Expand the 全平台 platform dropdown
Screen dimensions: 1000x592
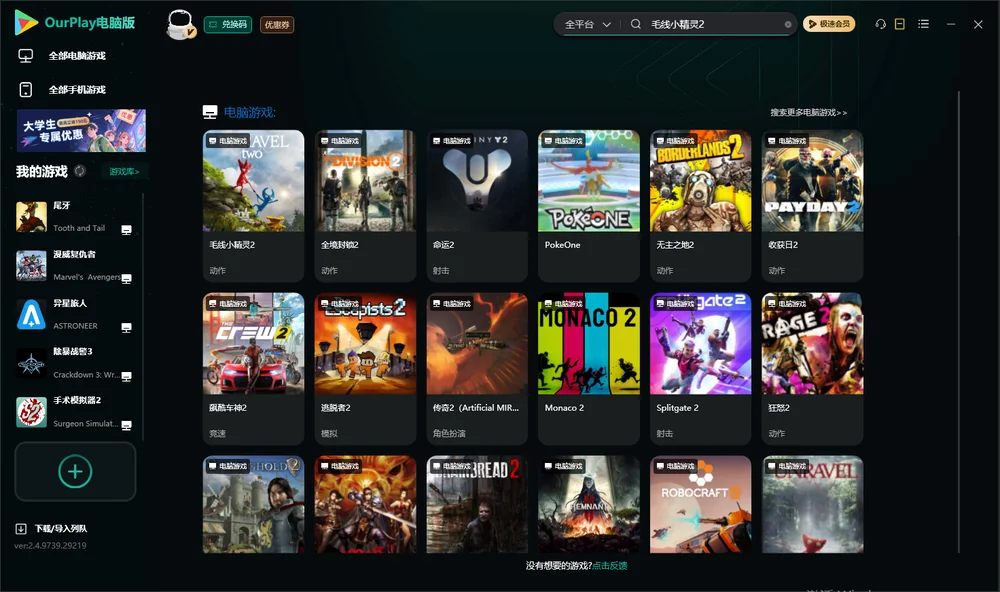click(587, 24)
